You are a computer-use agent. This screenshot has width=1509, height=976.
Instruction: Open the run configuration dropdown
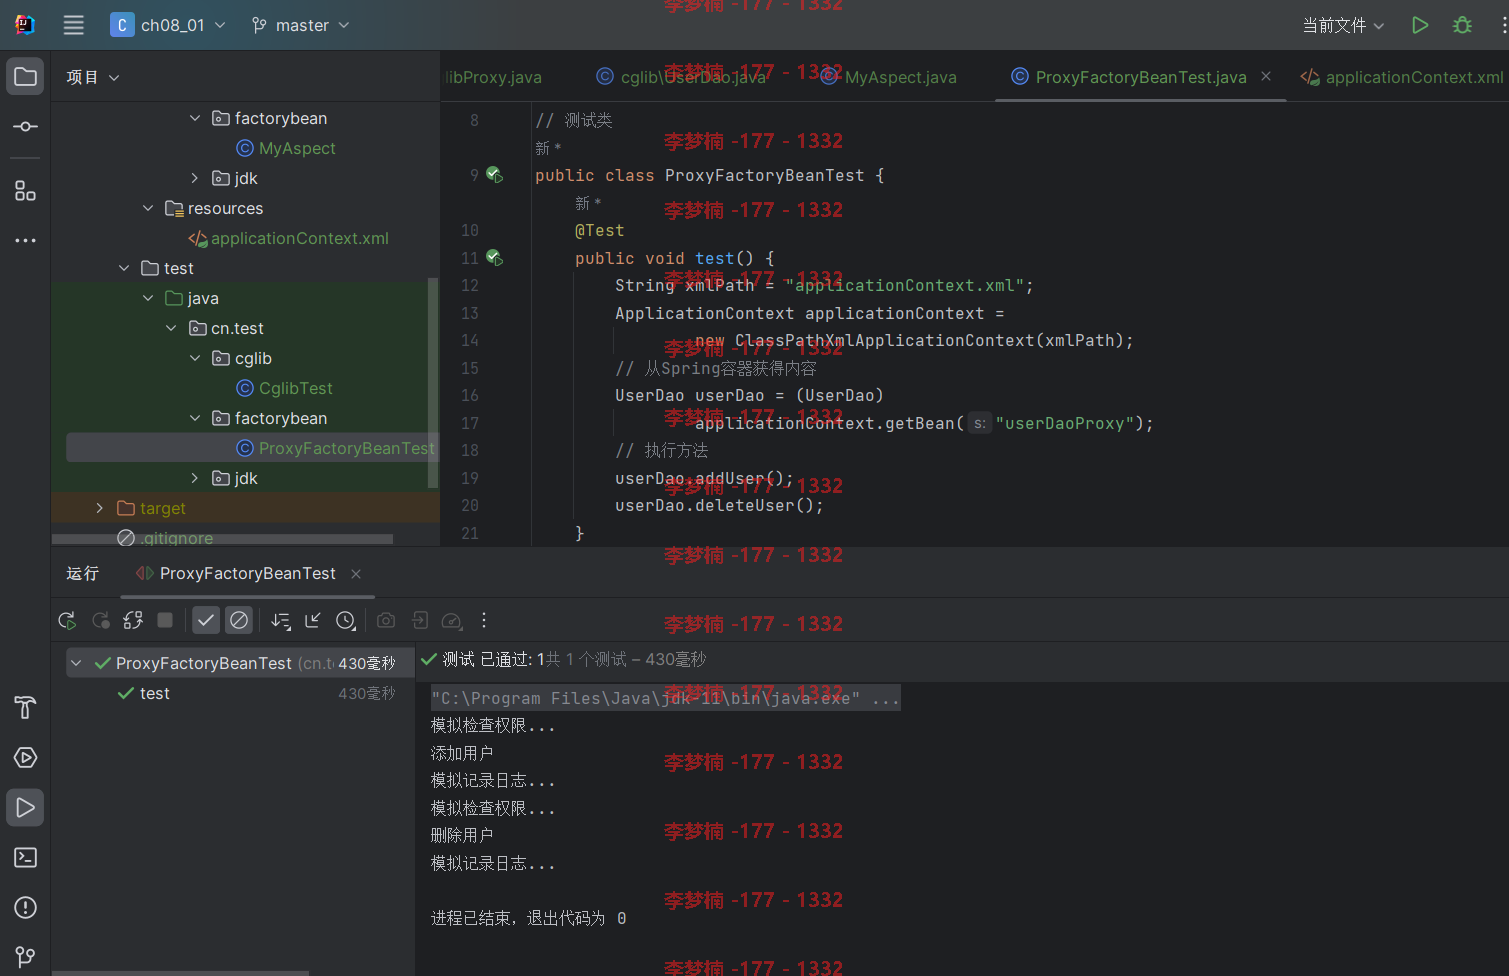pos(1343,25)
